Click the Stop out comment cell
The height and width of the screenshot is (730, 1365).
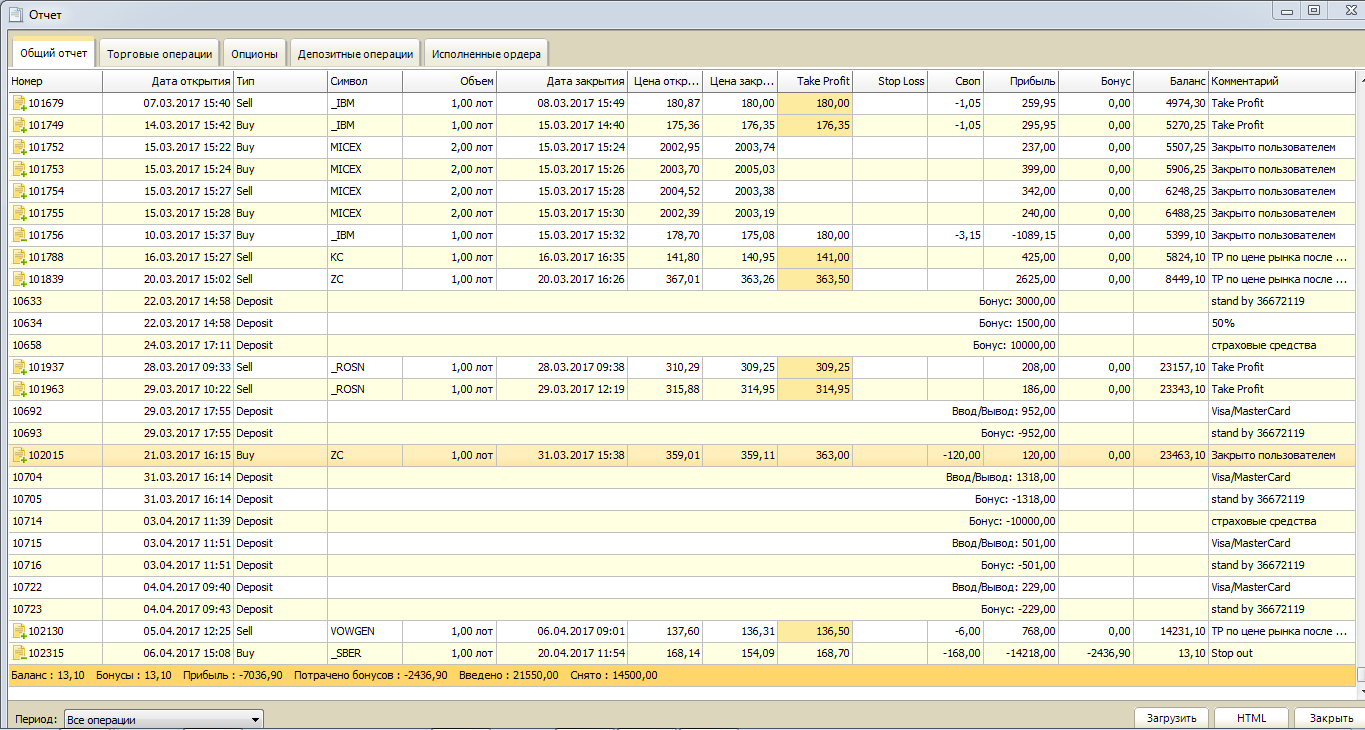tap(1281, 653)
